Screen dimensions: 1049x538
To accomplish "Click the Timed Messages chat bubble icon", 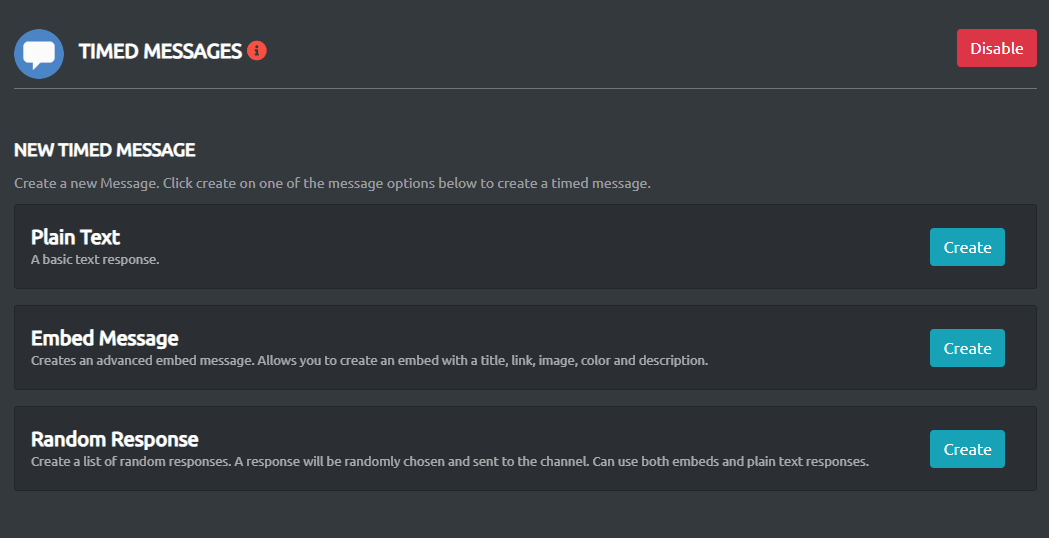I will click(39, 54).
